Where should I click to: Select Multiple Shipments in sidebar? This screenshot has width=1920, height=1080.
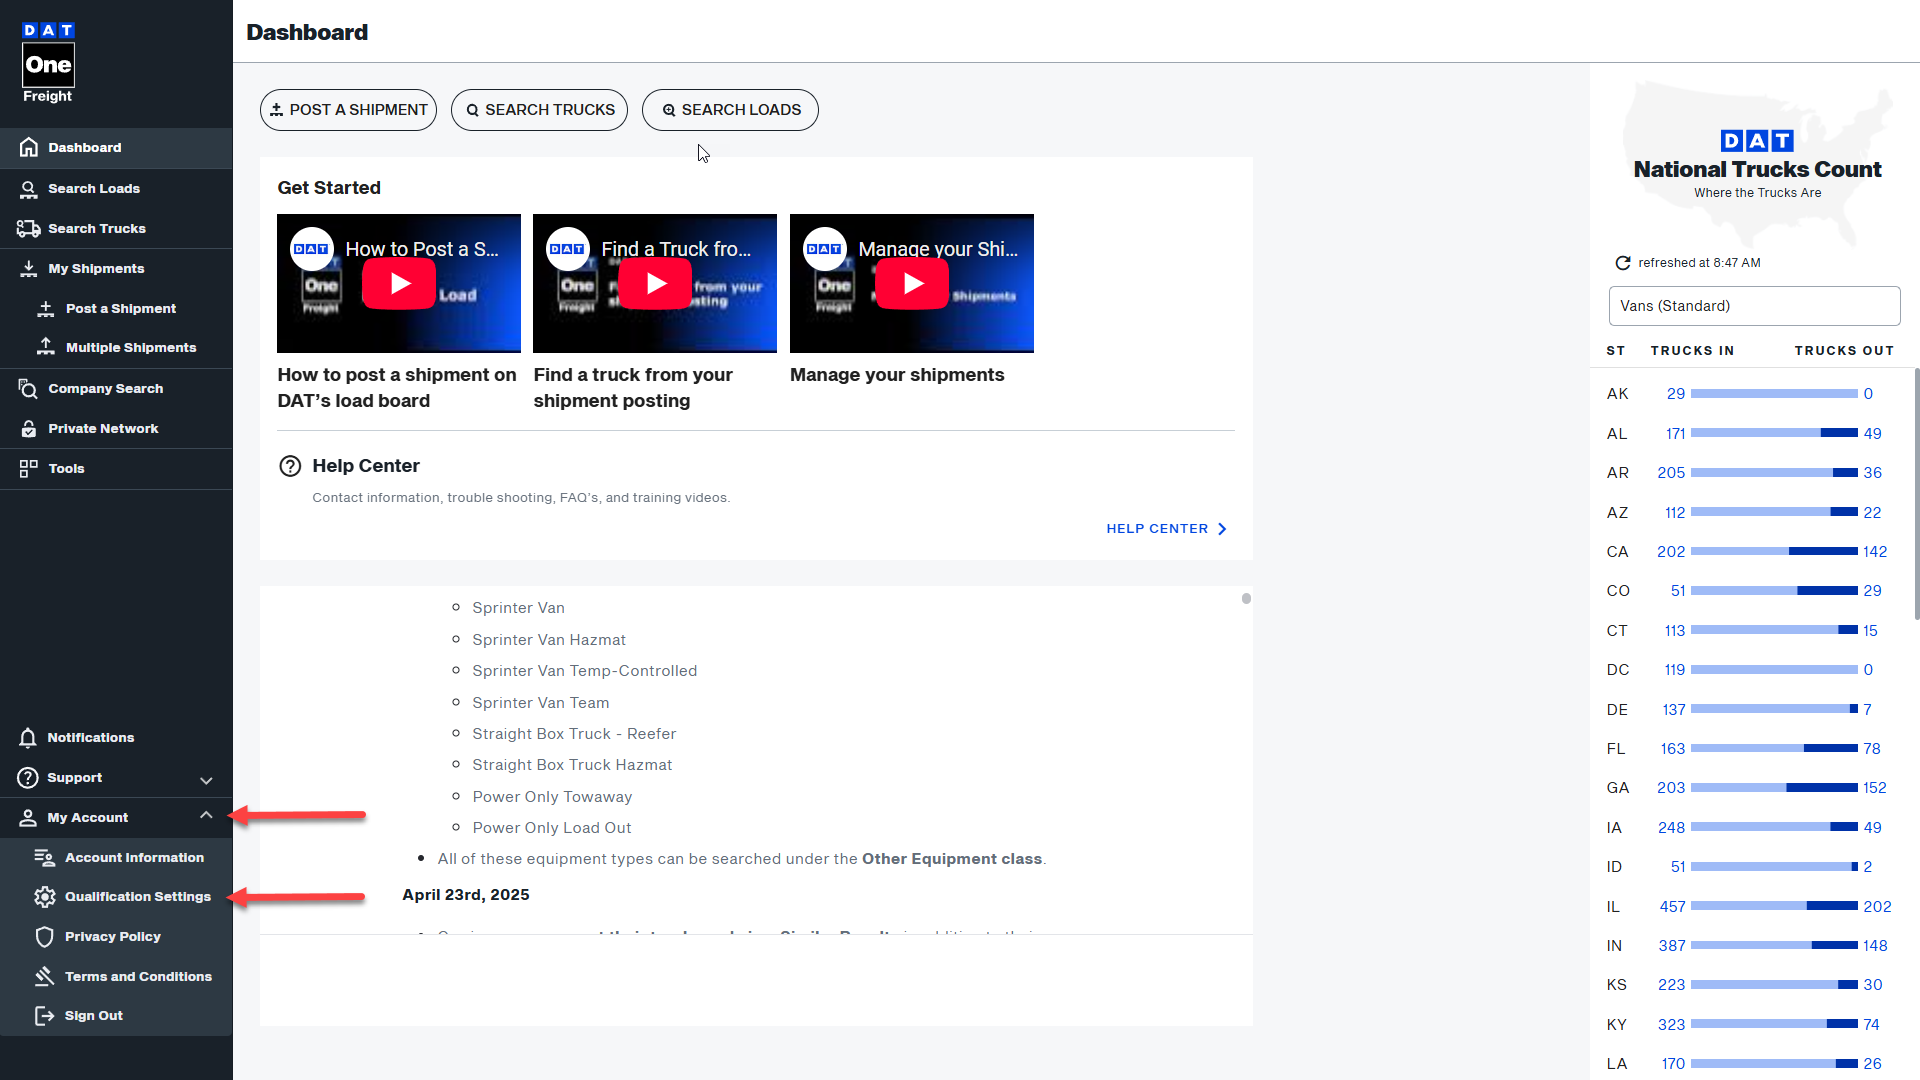pos(116,347)
